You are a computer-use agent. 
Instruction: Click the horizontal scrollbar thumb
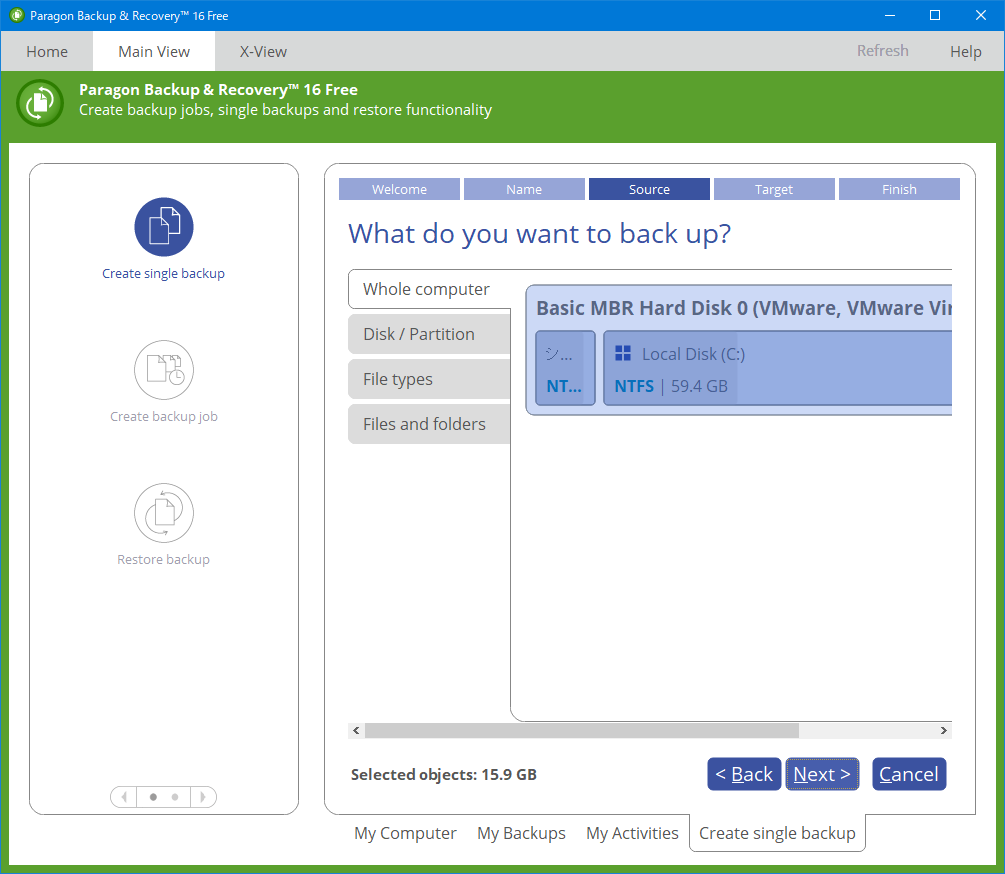click(x=582, y=730)
